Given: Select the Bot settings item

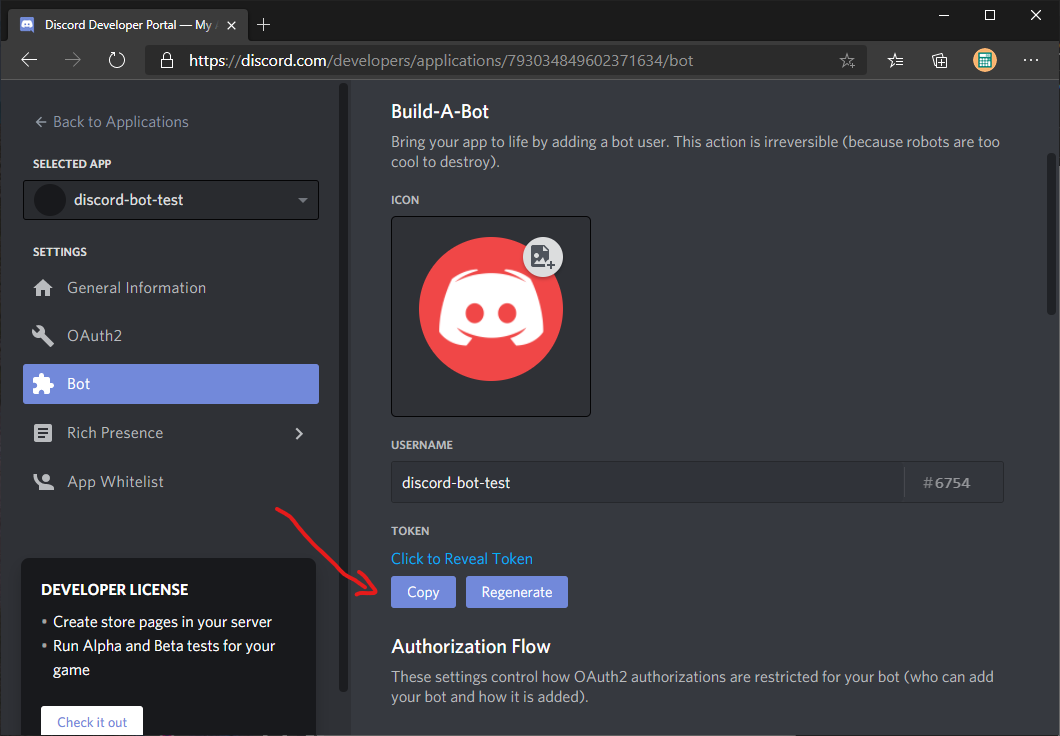Looking at the screenshot, I should [x=171, y=384].
